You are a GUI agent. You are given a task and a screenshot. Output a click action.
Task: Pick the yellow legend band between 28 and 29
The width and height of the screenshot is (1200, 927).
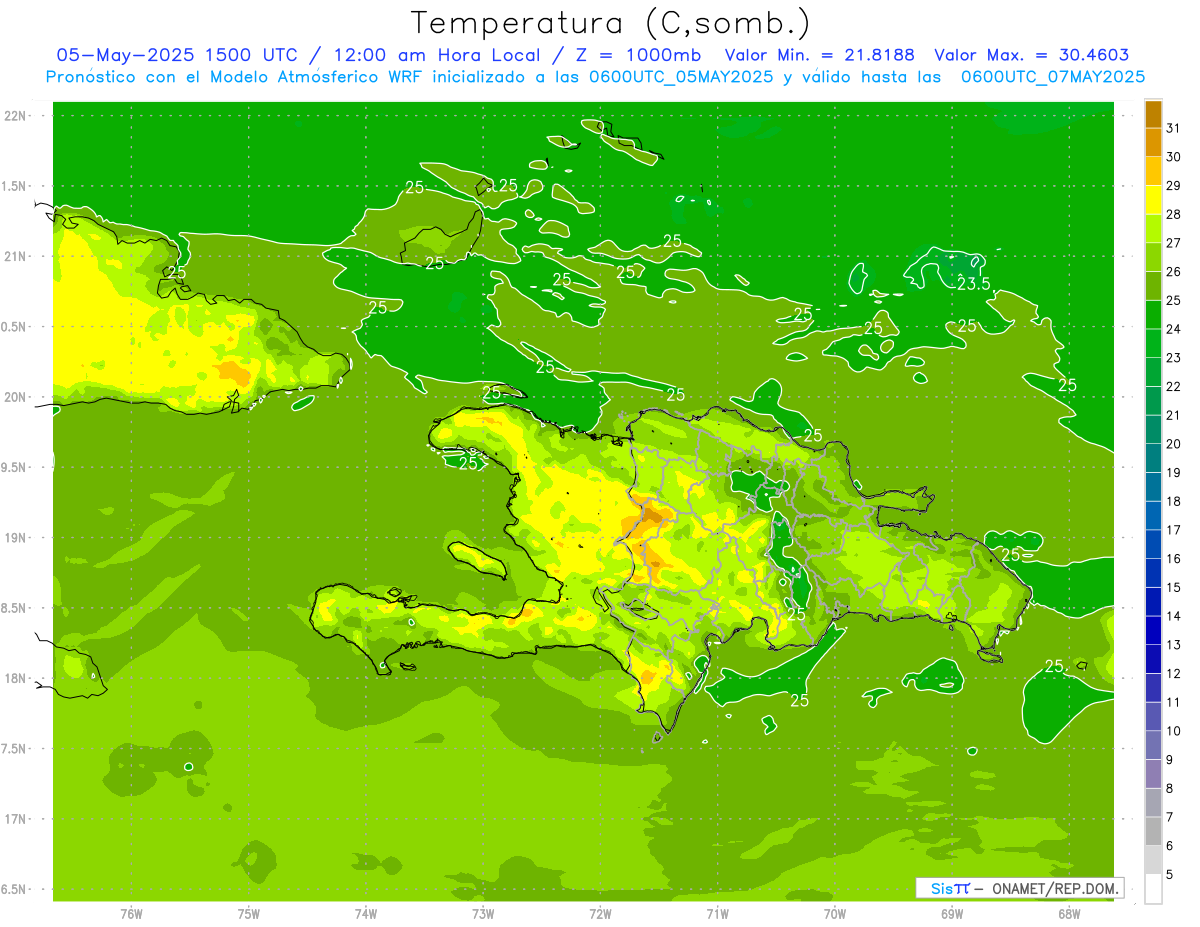click(x=1153, y=200)
